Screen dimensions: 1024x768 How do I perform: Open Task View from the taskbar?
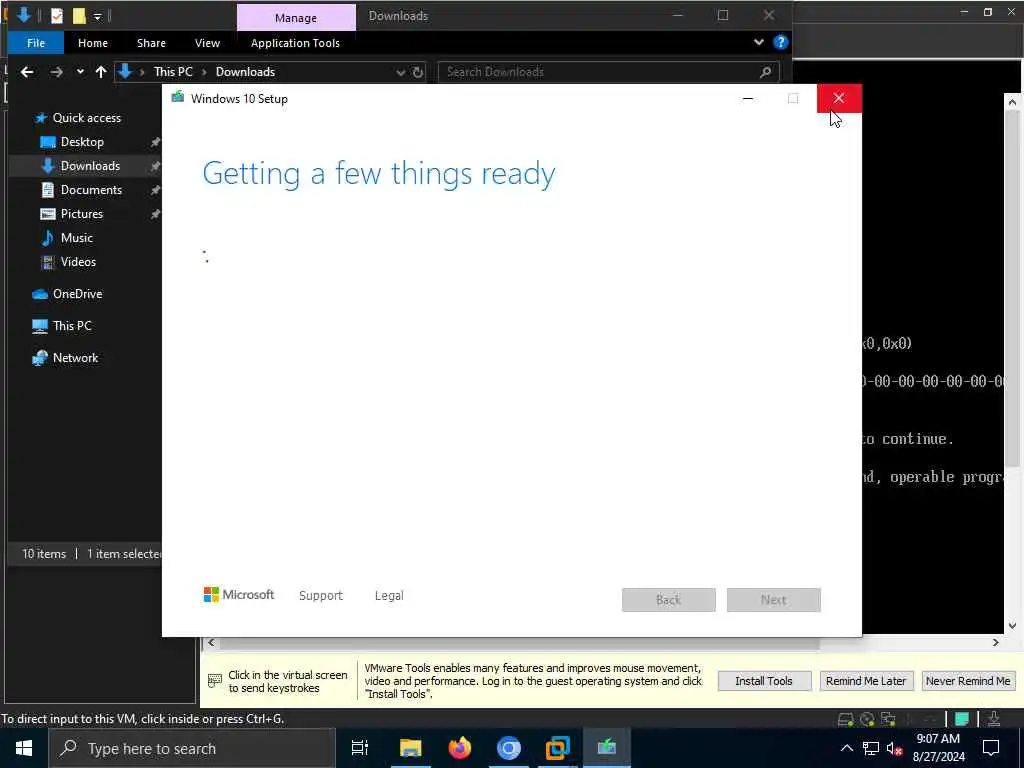360,748
